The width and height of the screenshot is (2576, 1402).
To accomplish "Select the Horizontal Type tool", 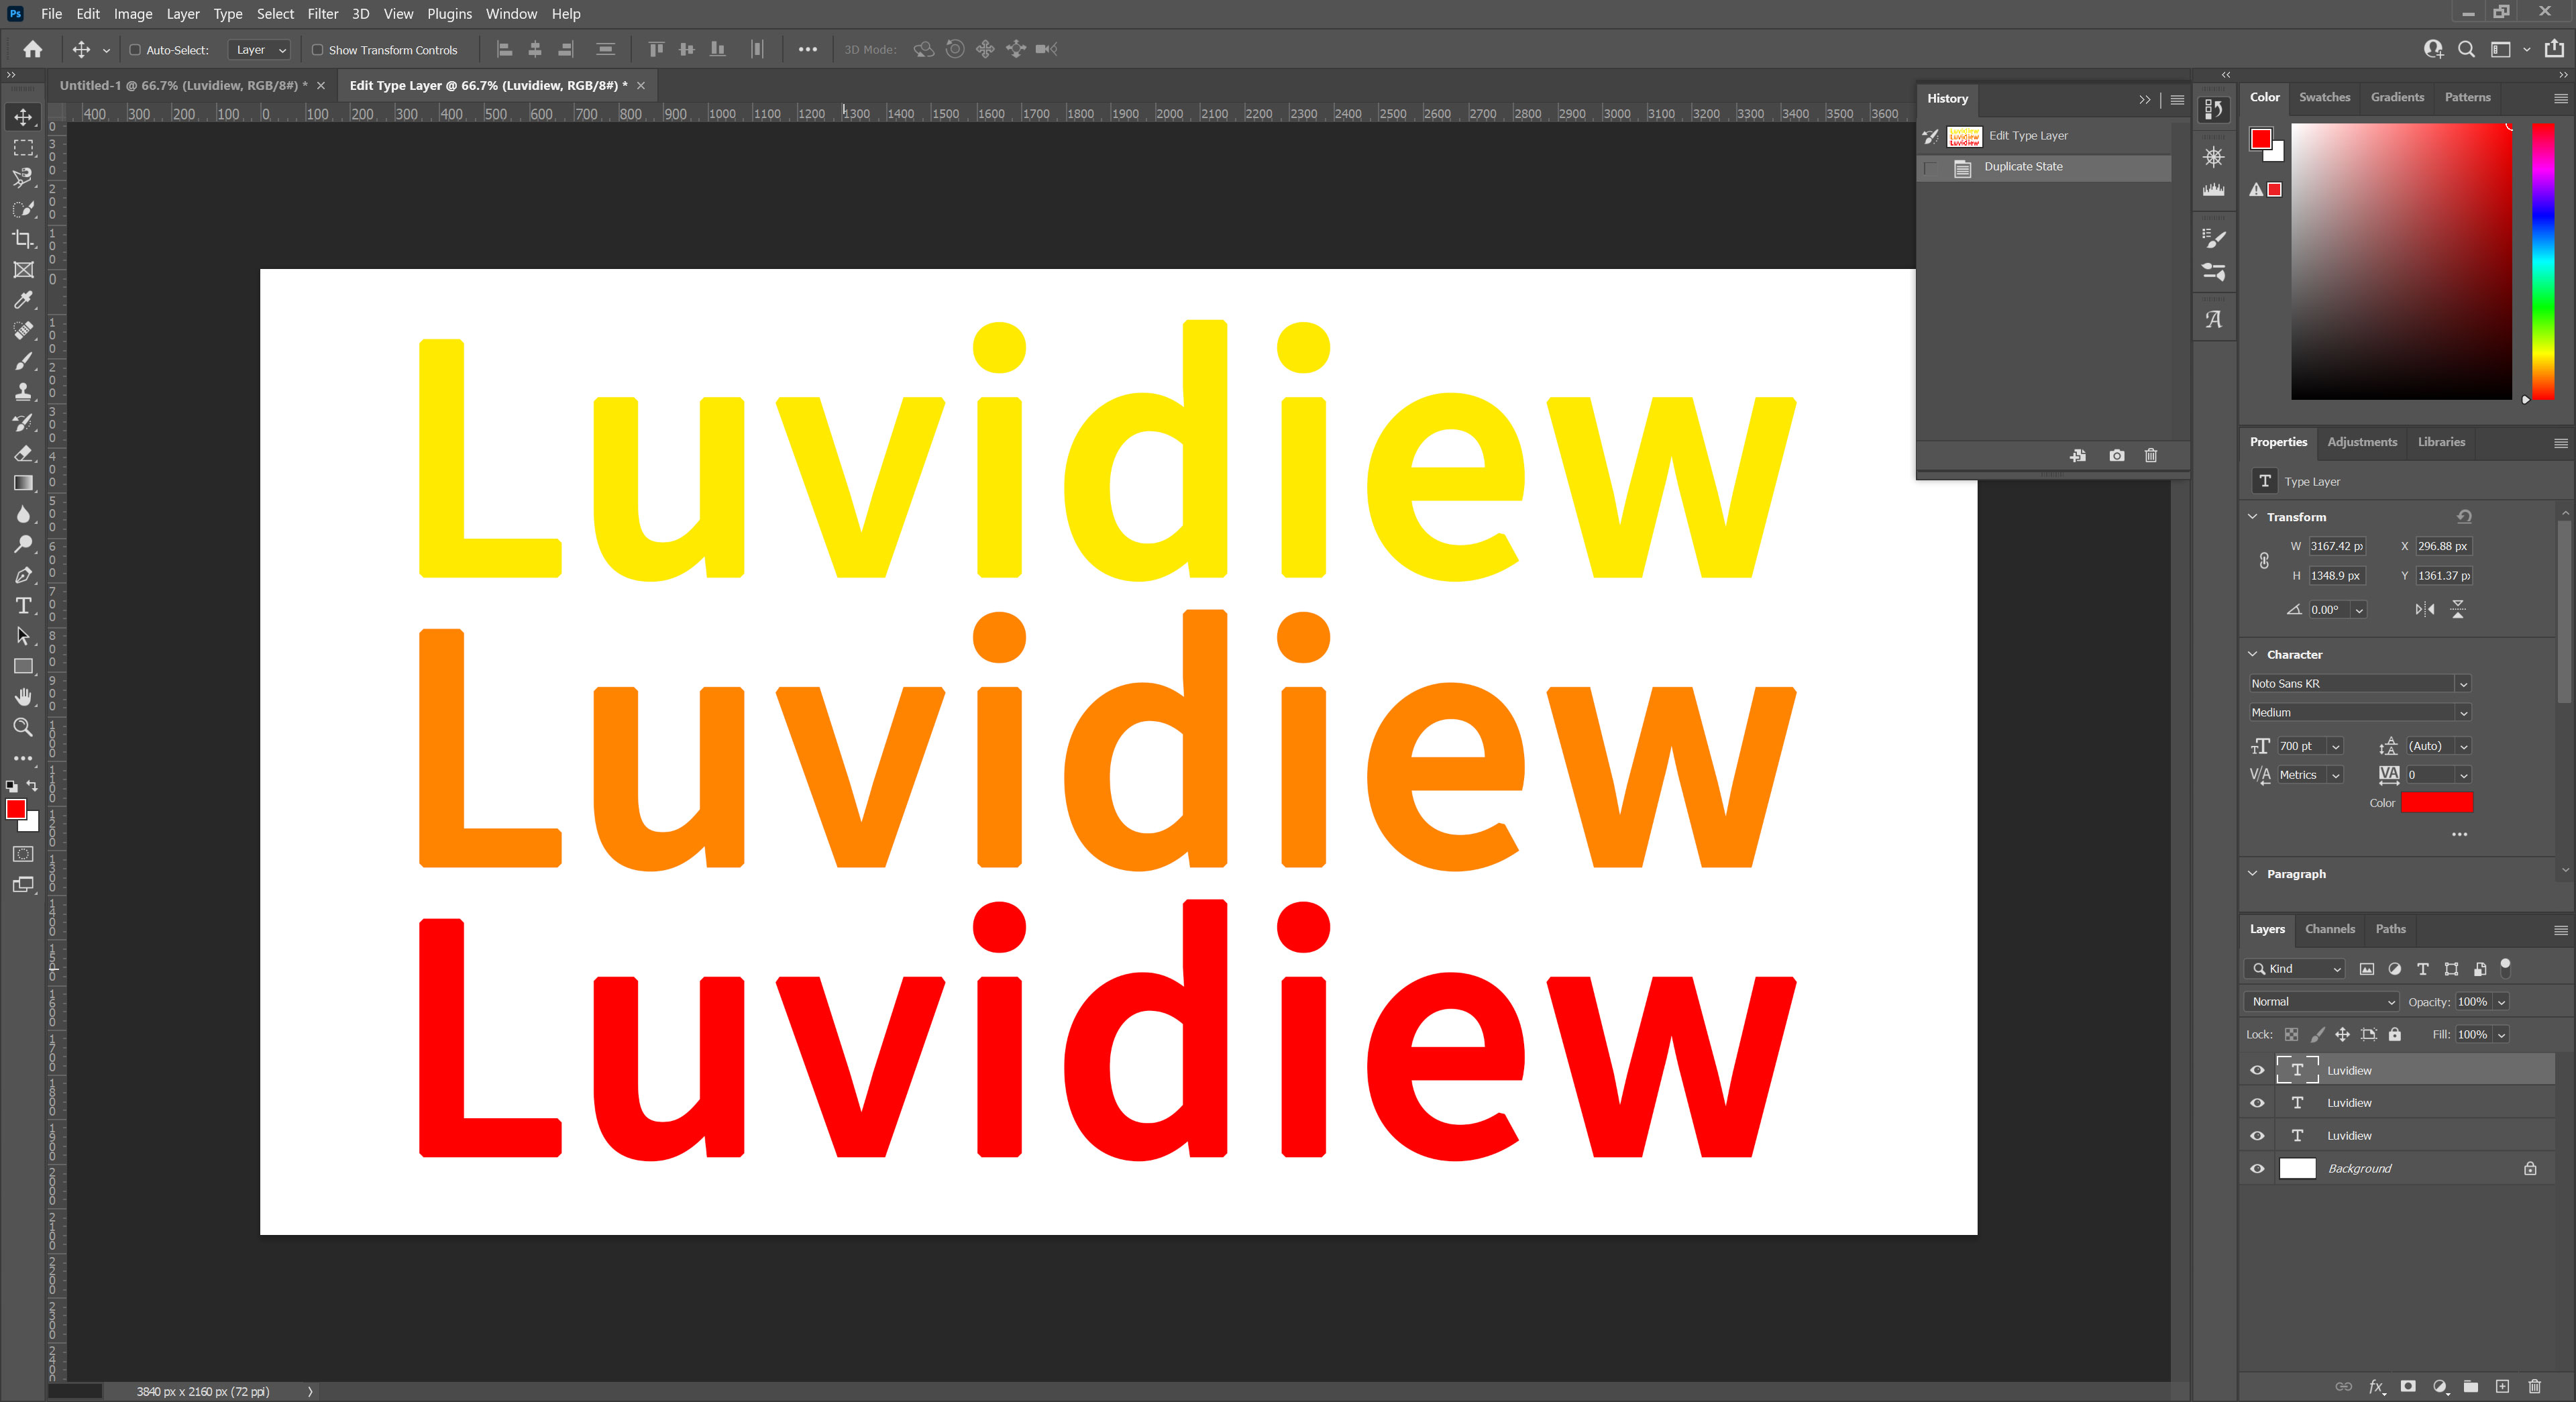I will [x=23, y=606].
